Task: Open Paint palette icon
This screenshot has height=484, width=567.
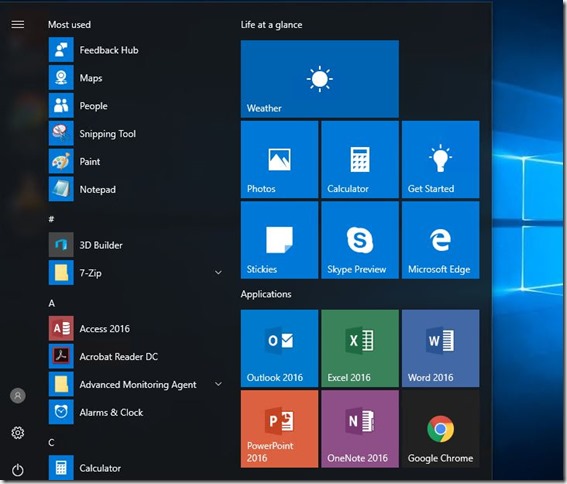Action: point(61,161)
